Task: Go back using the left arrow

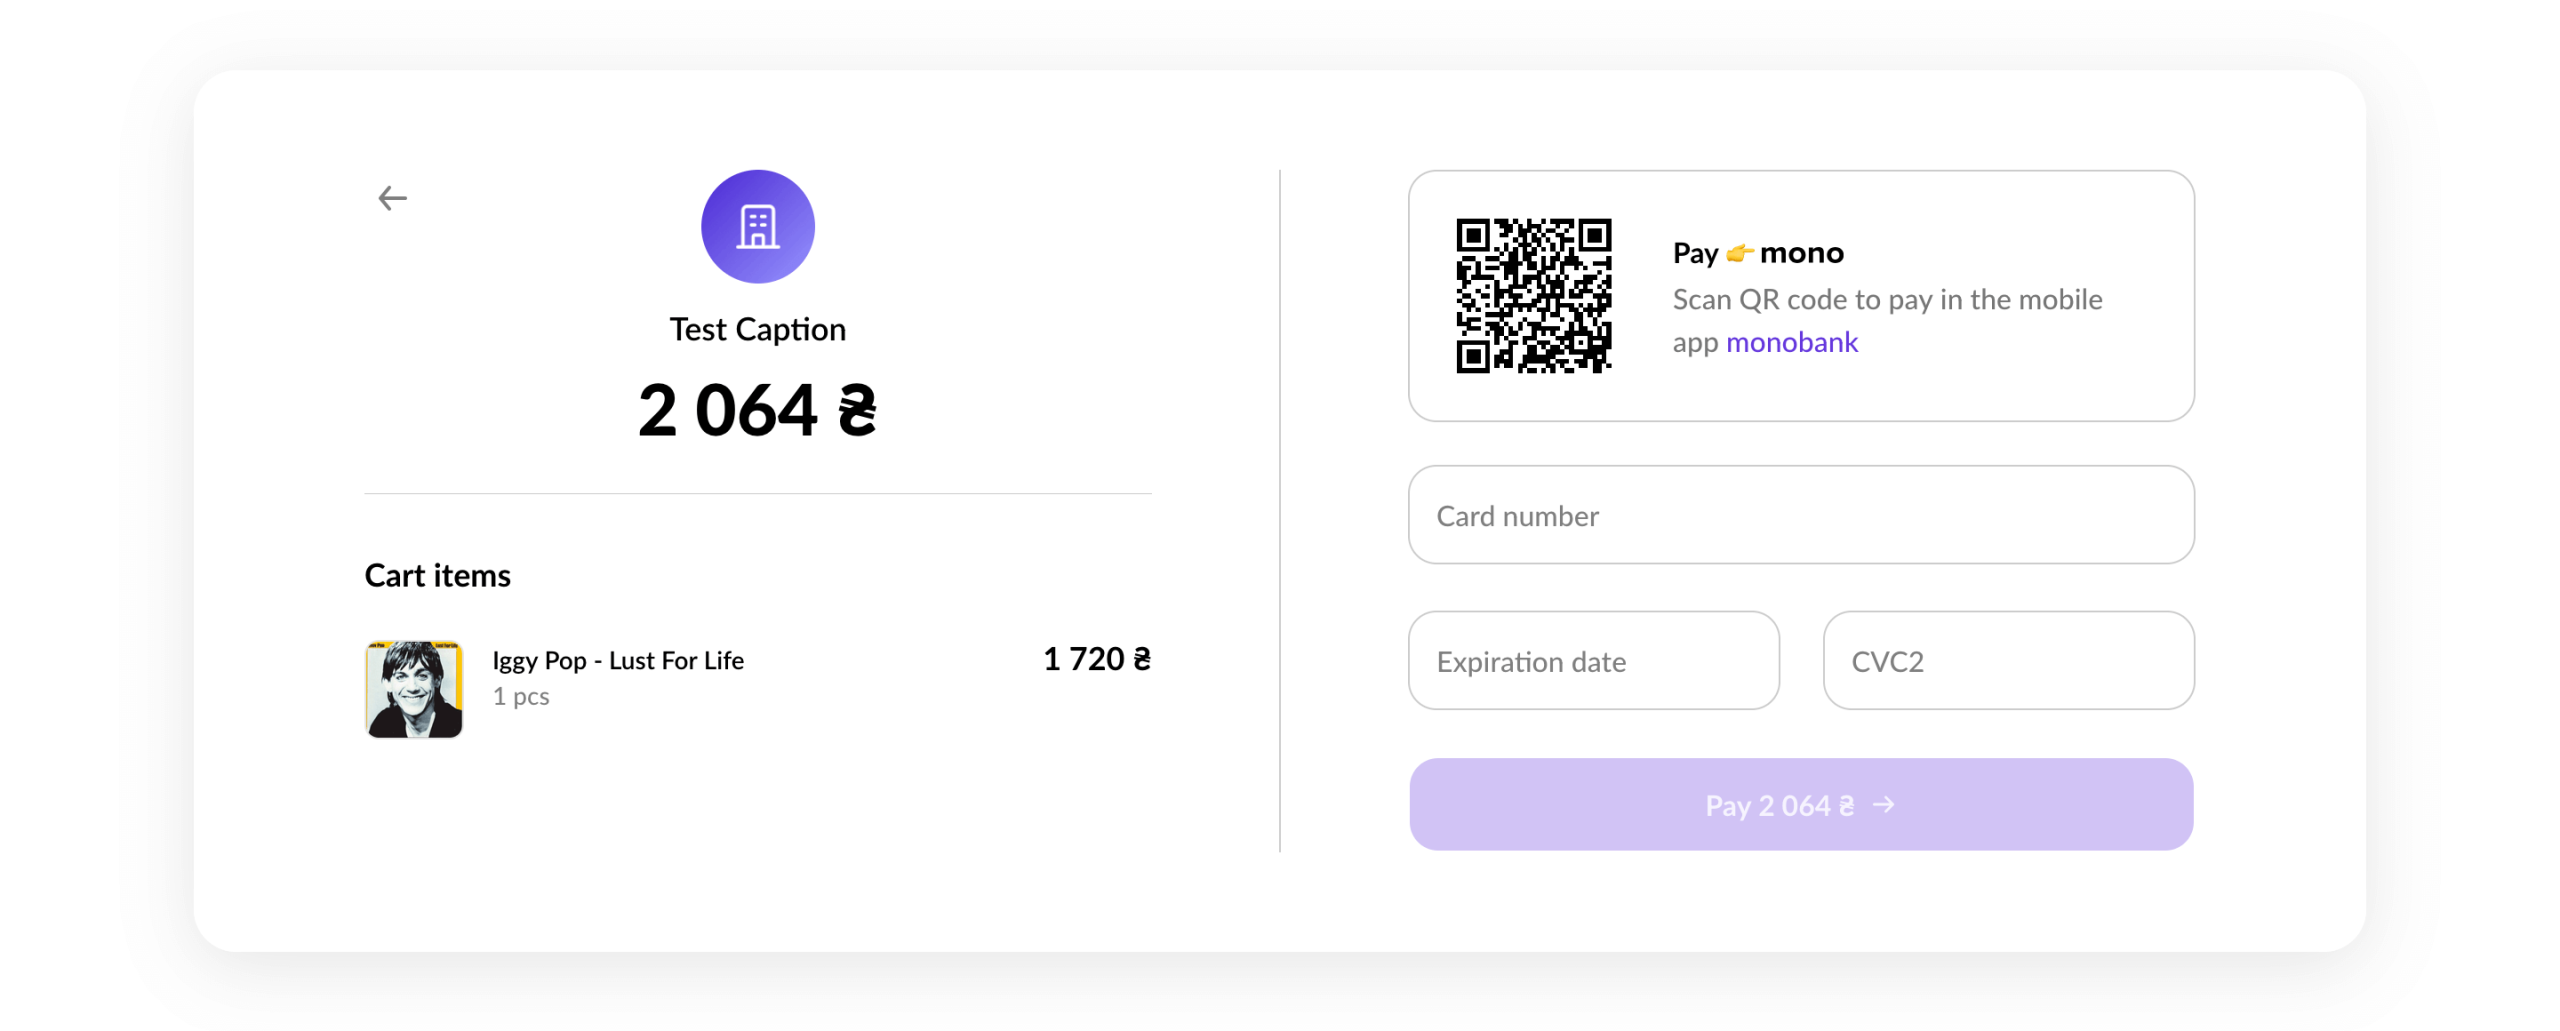Action: pyautogui.click(x=392, y=198)
